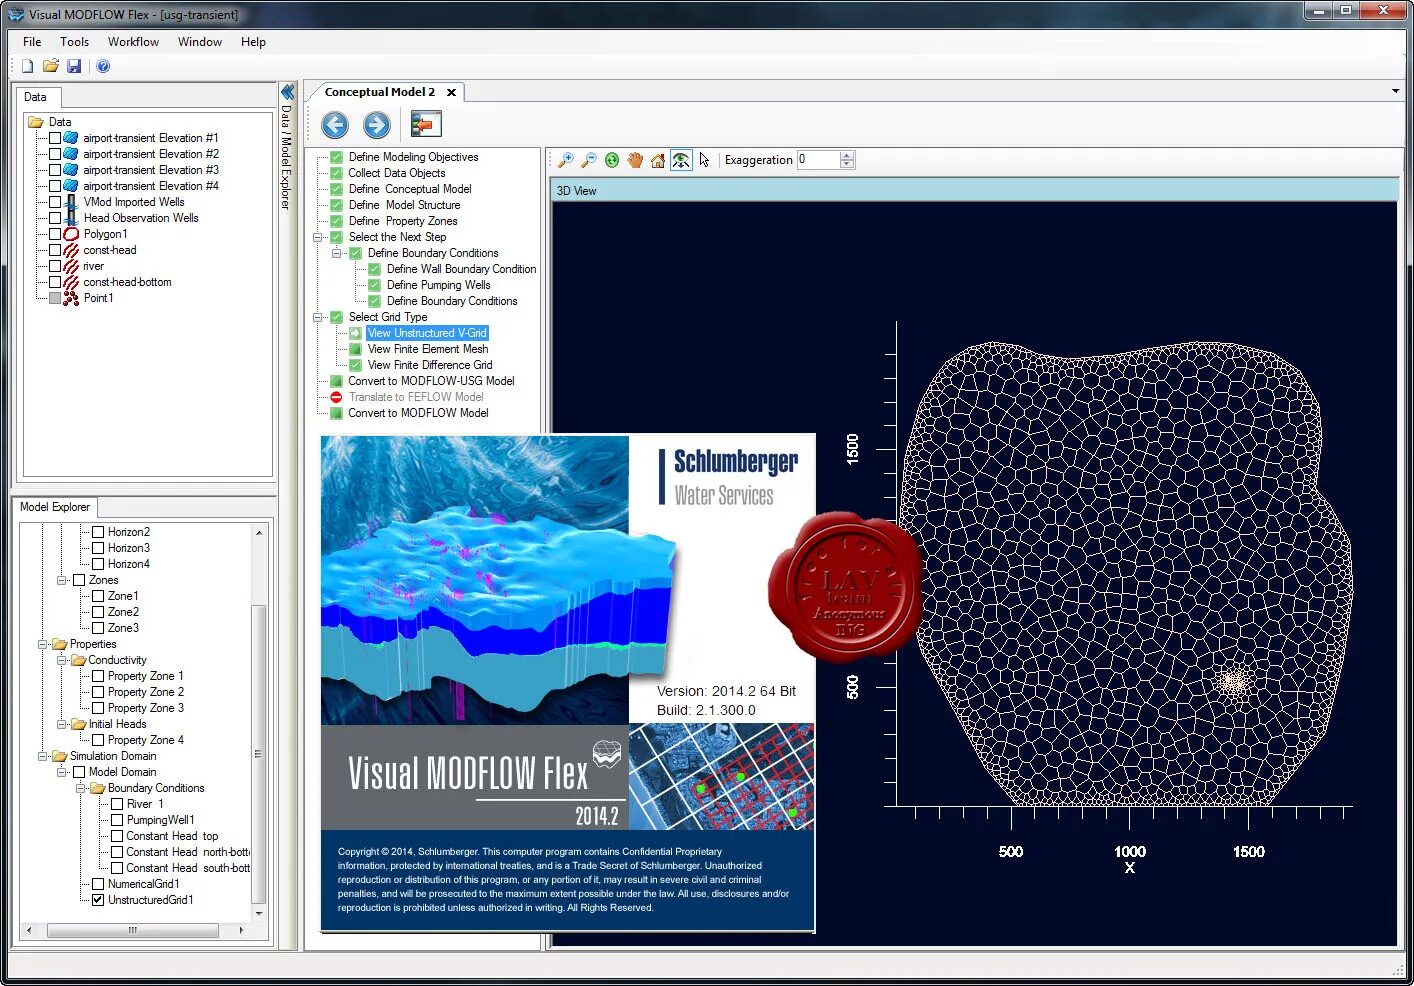Viewport: 1414px width, 986px height.
Task: Check the Horizon3 checkbox
Action: (98, 548)
